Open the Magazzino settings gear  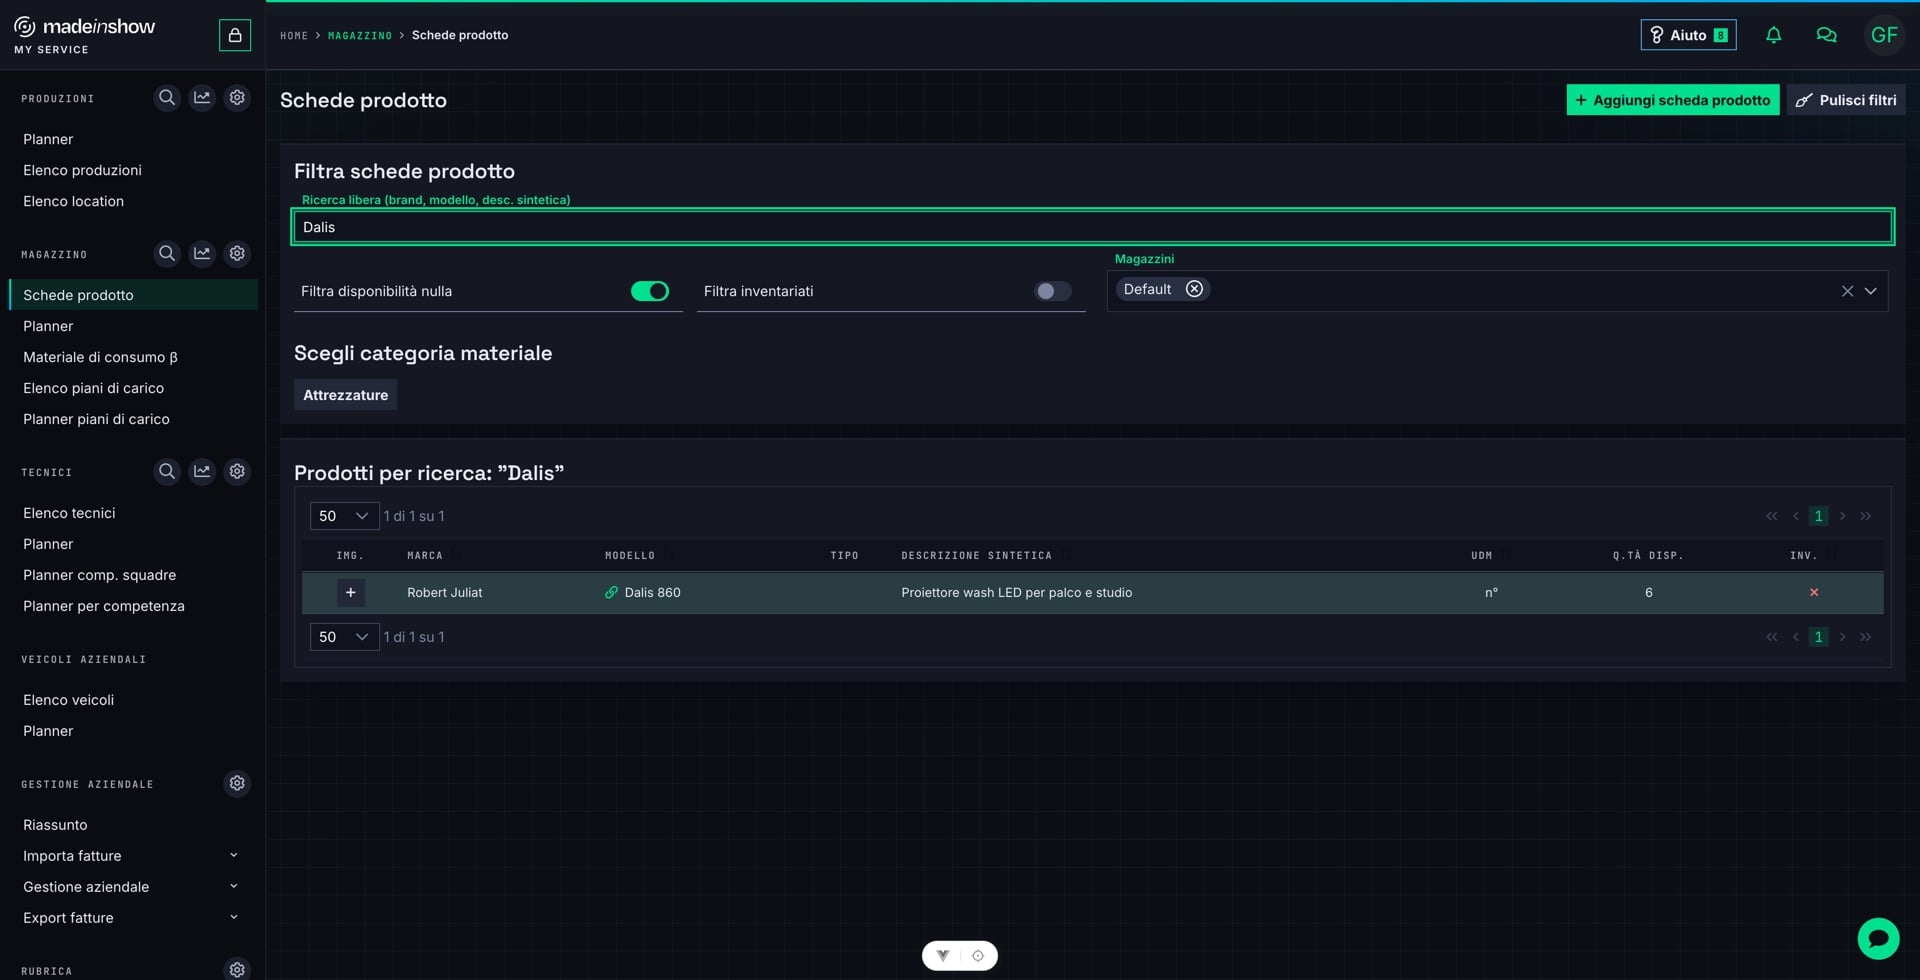pos(237,254)
